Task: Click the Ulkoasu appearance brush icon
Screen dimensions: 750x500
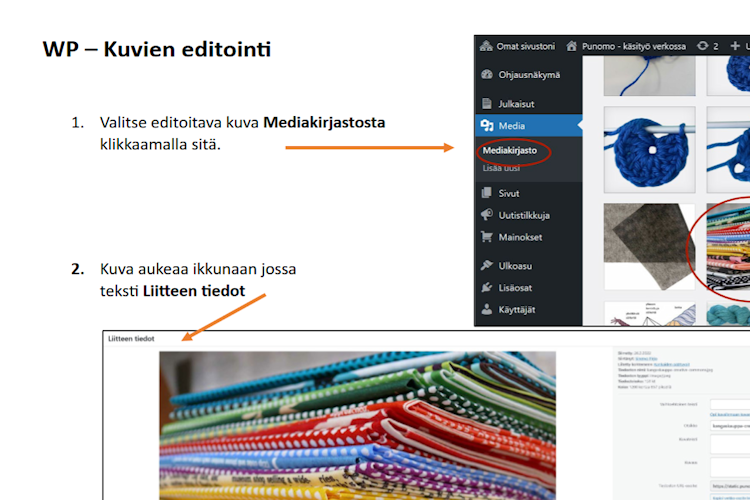Action: [x=487, y=265]
